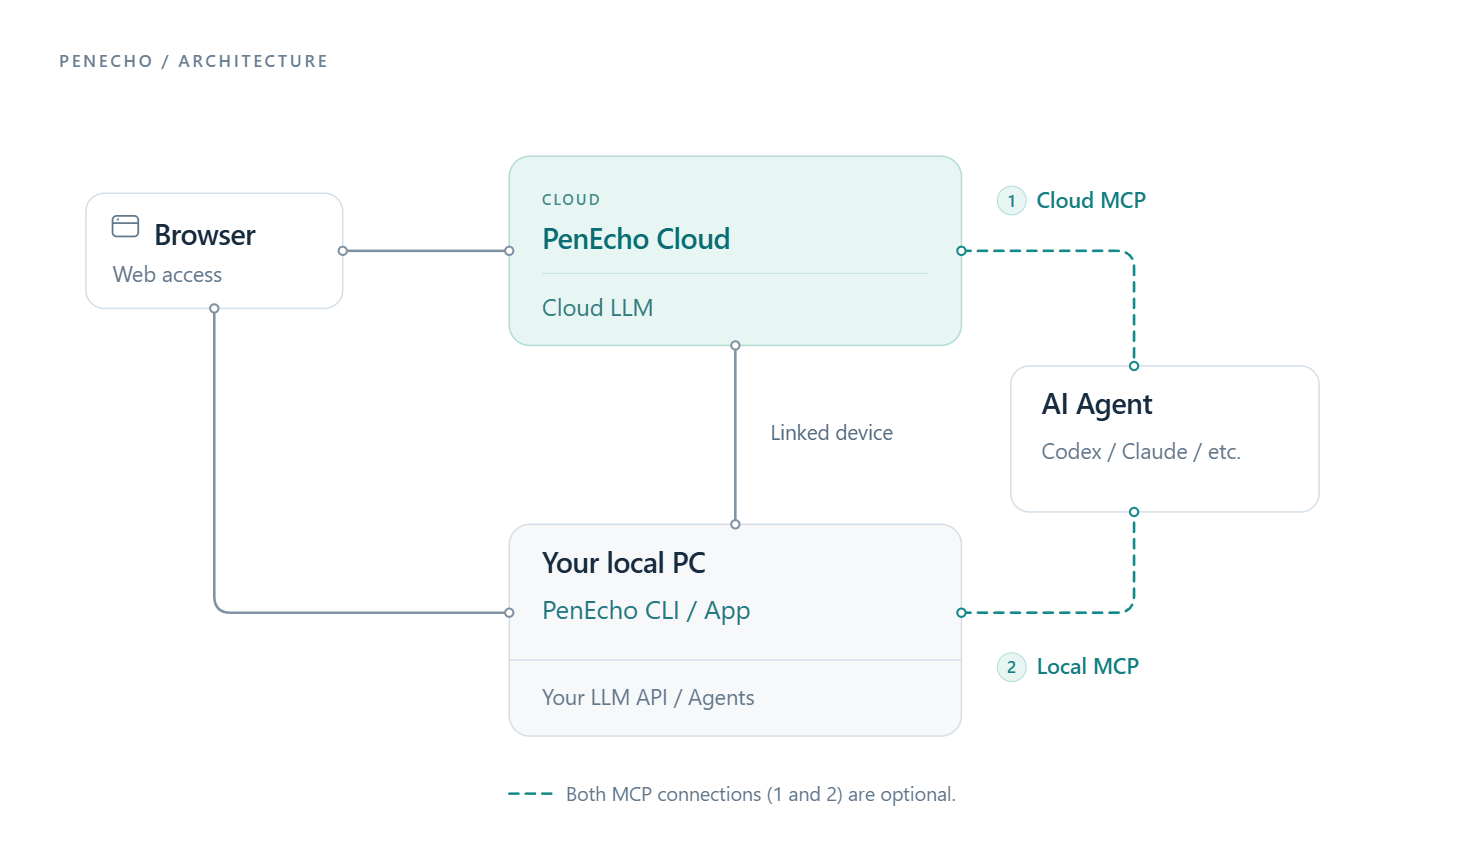Click the browser window icon
This screenshot has width=1483, height=843.
point(125,226)
